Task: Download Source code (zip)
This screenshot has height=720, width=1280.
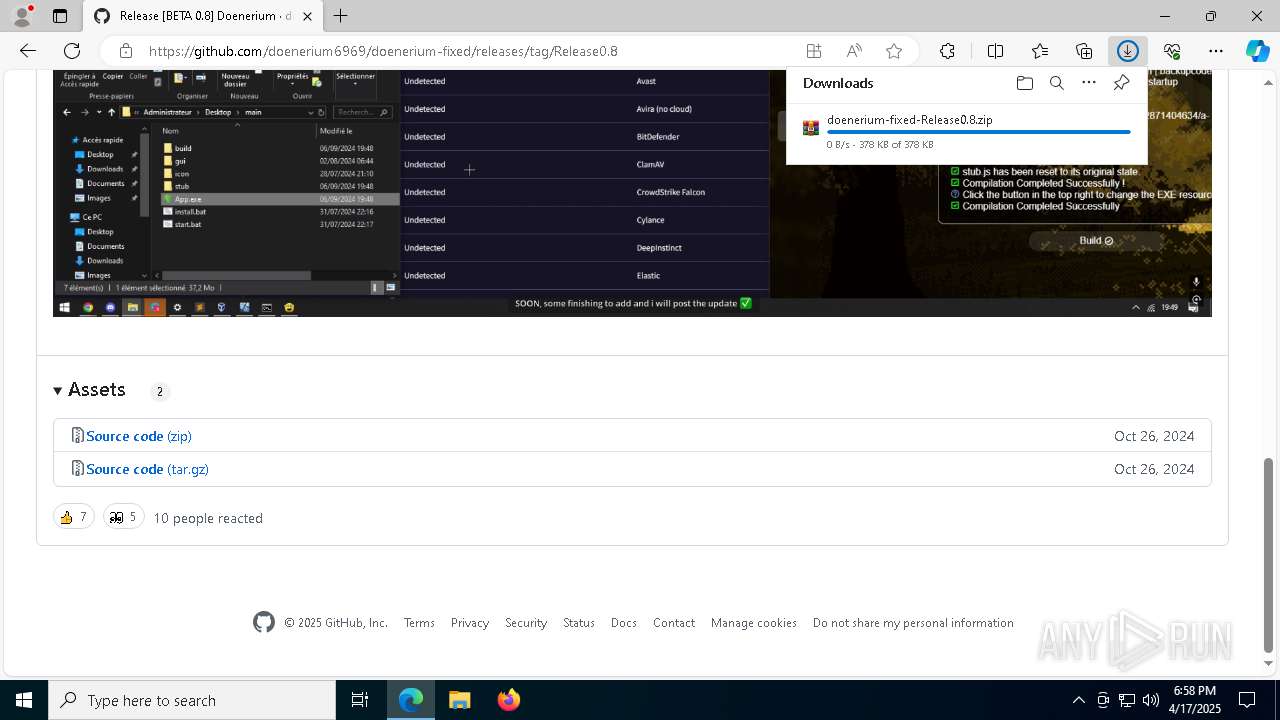Action: point(138,436)
